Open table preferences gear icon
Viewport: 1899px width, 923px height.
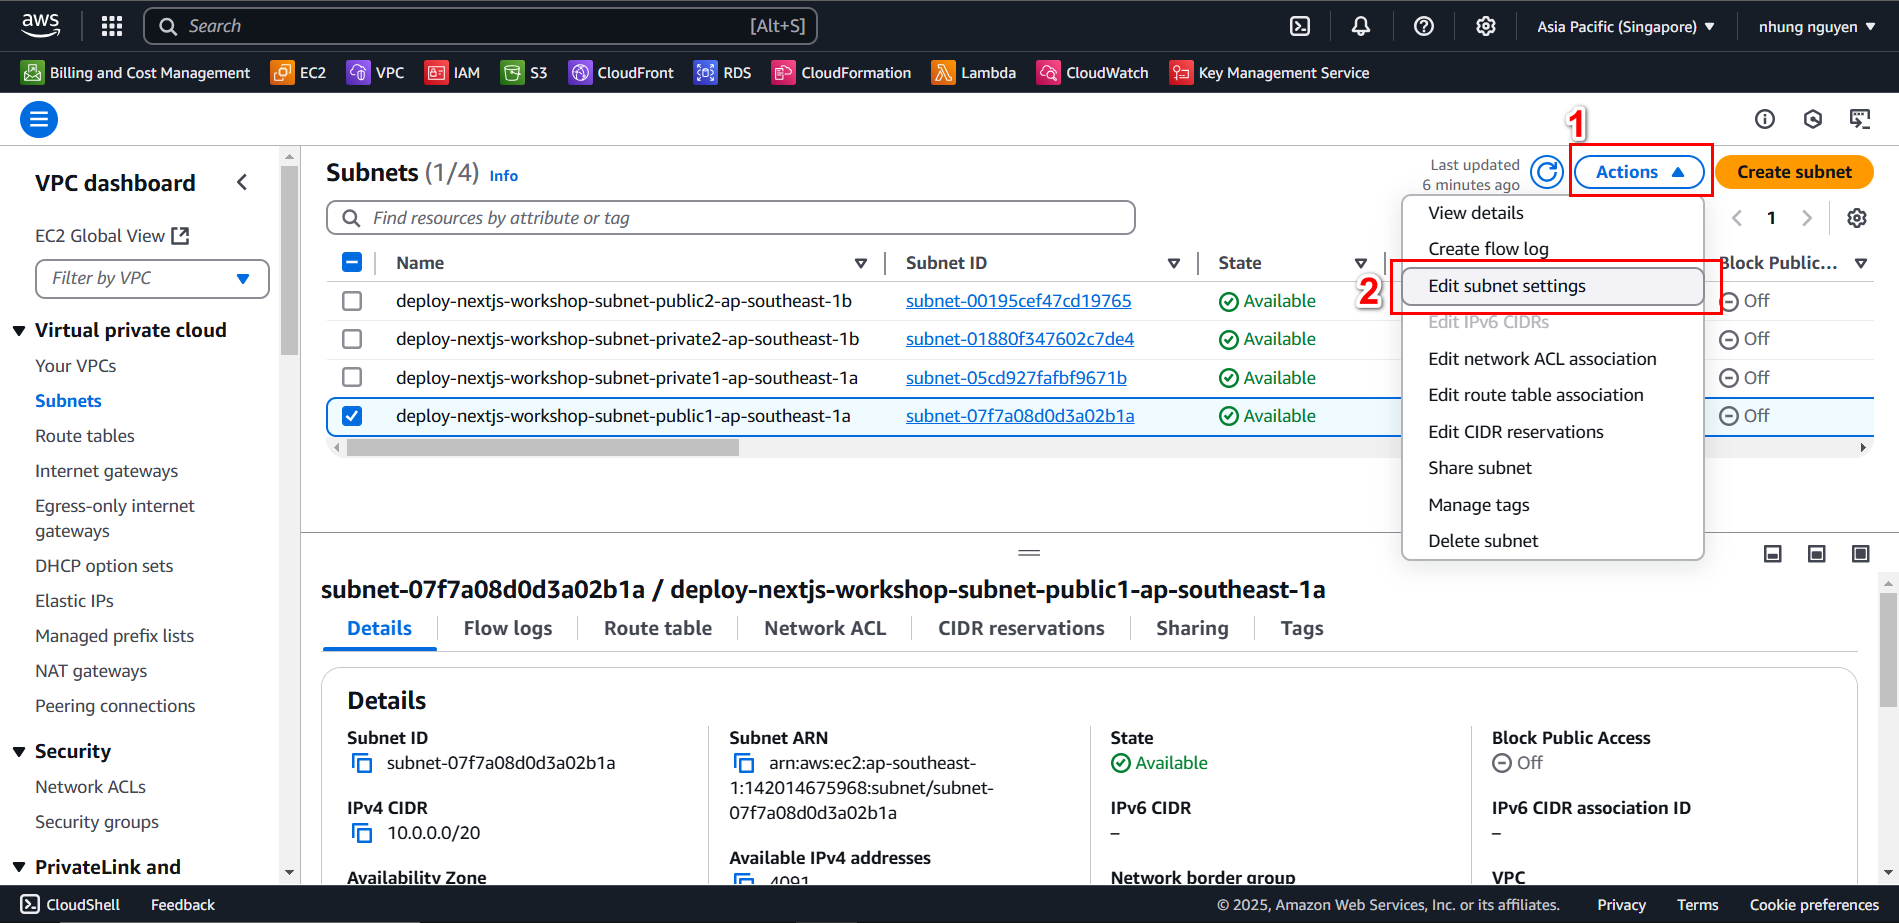coord(1857,218)
